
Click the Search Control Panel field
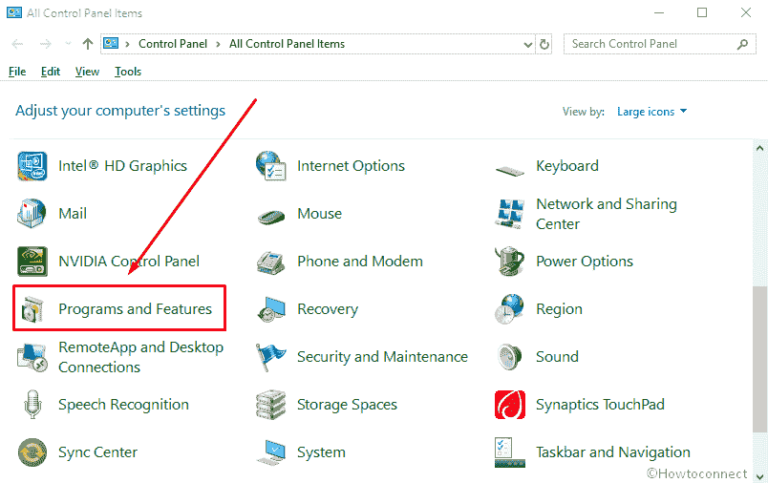tap(659, 44)
